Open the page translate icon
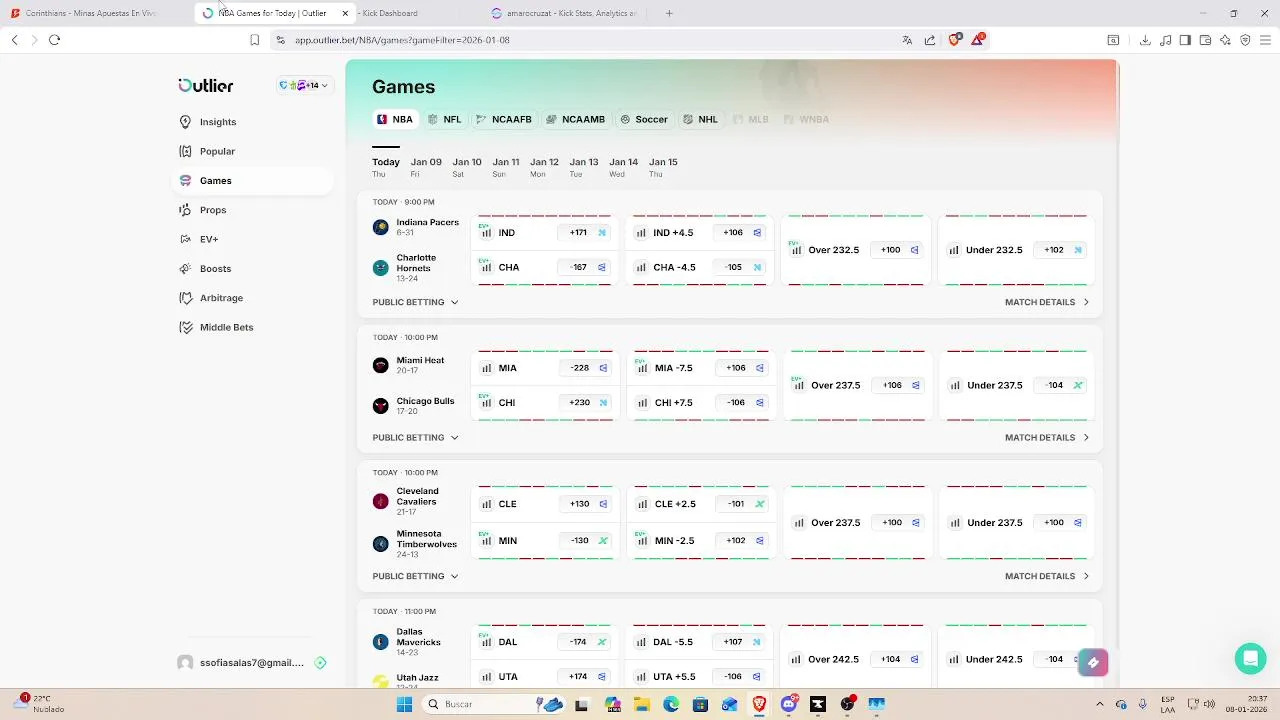This screenshot has width=1280, height=720. pyautogui.click(x=907, y=40)
